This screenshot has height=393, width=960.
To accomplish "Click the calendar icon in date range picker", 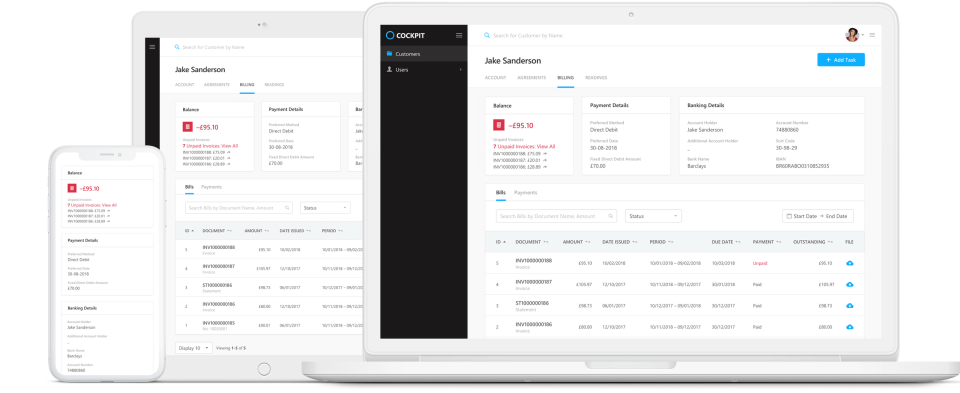I will pyautogui.click(x=789, y=216).
